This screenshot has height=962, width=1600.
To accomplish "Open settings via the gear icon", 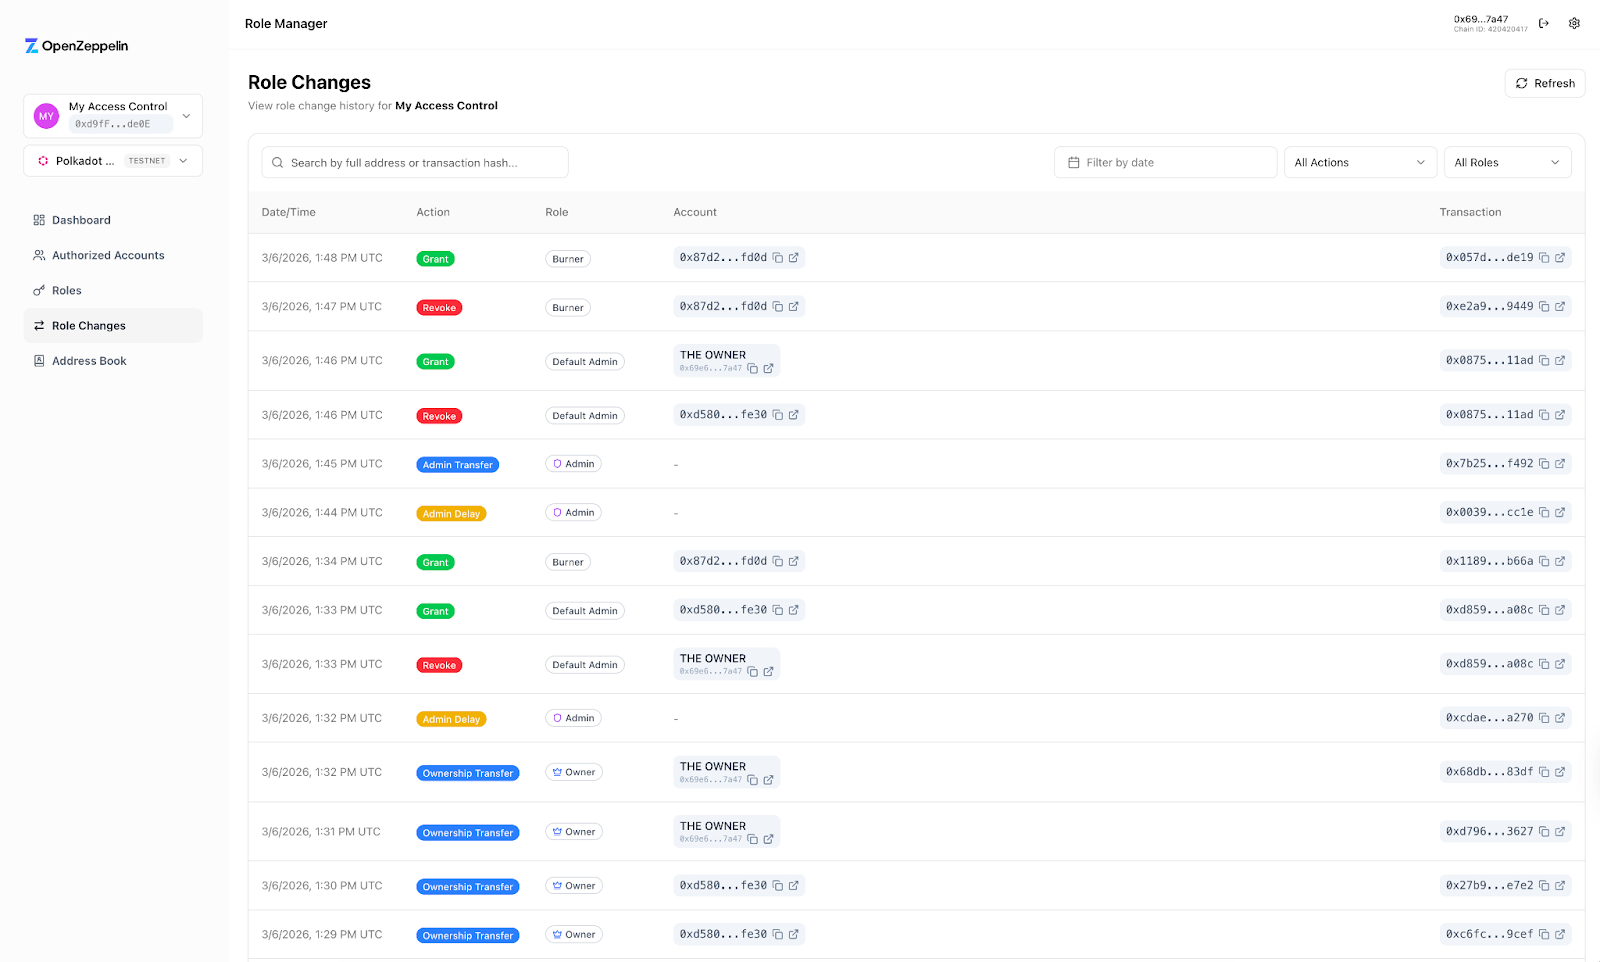I will coord(1573,22).
